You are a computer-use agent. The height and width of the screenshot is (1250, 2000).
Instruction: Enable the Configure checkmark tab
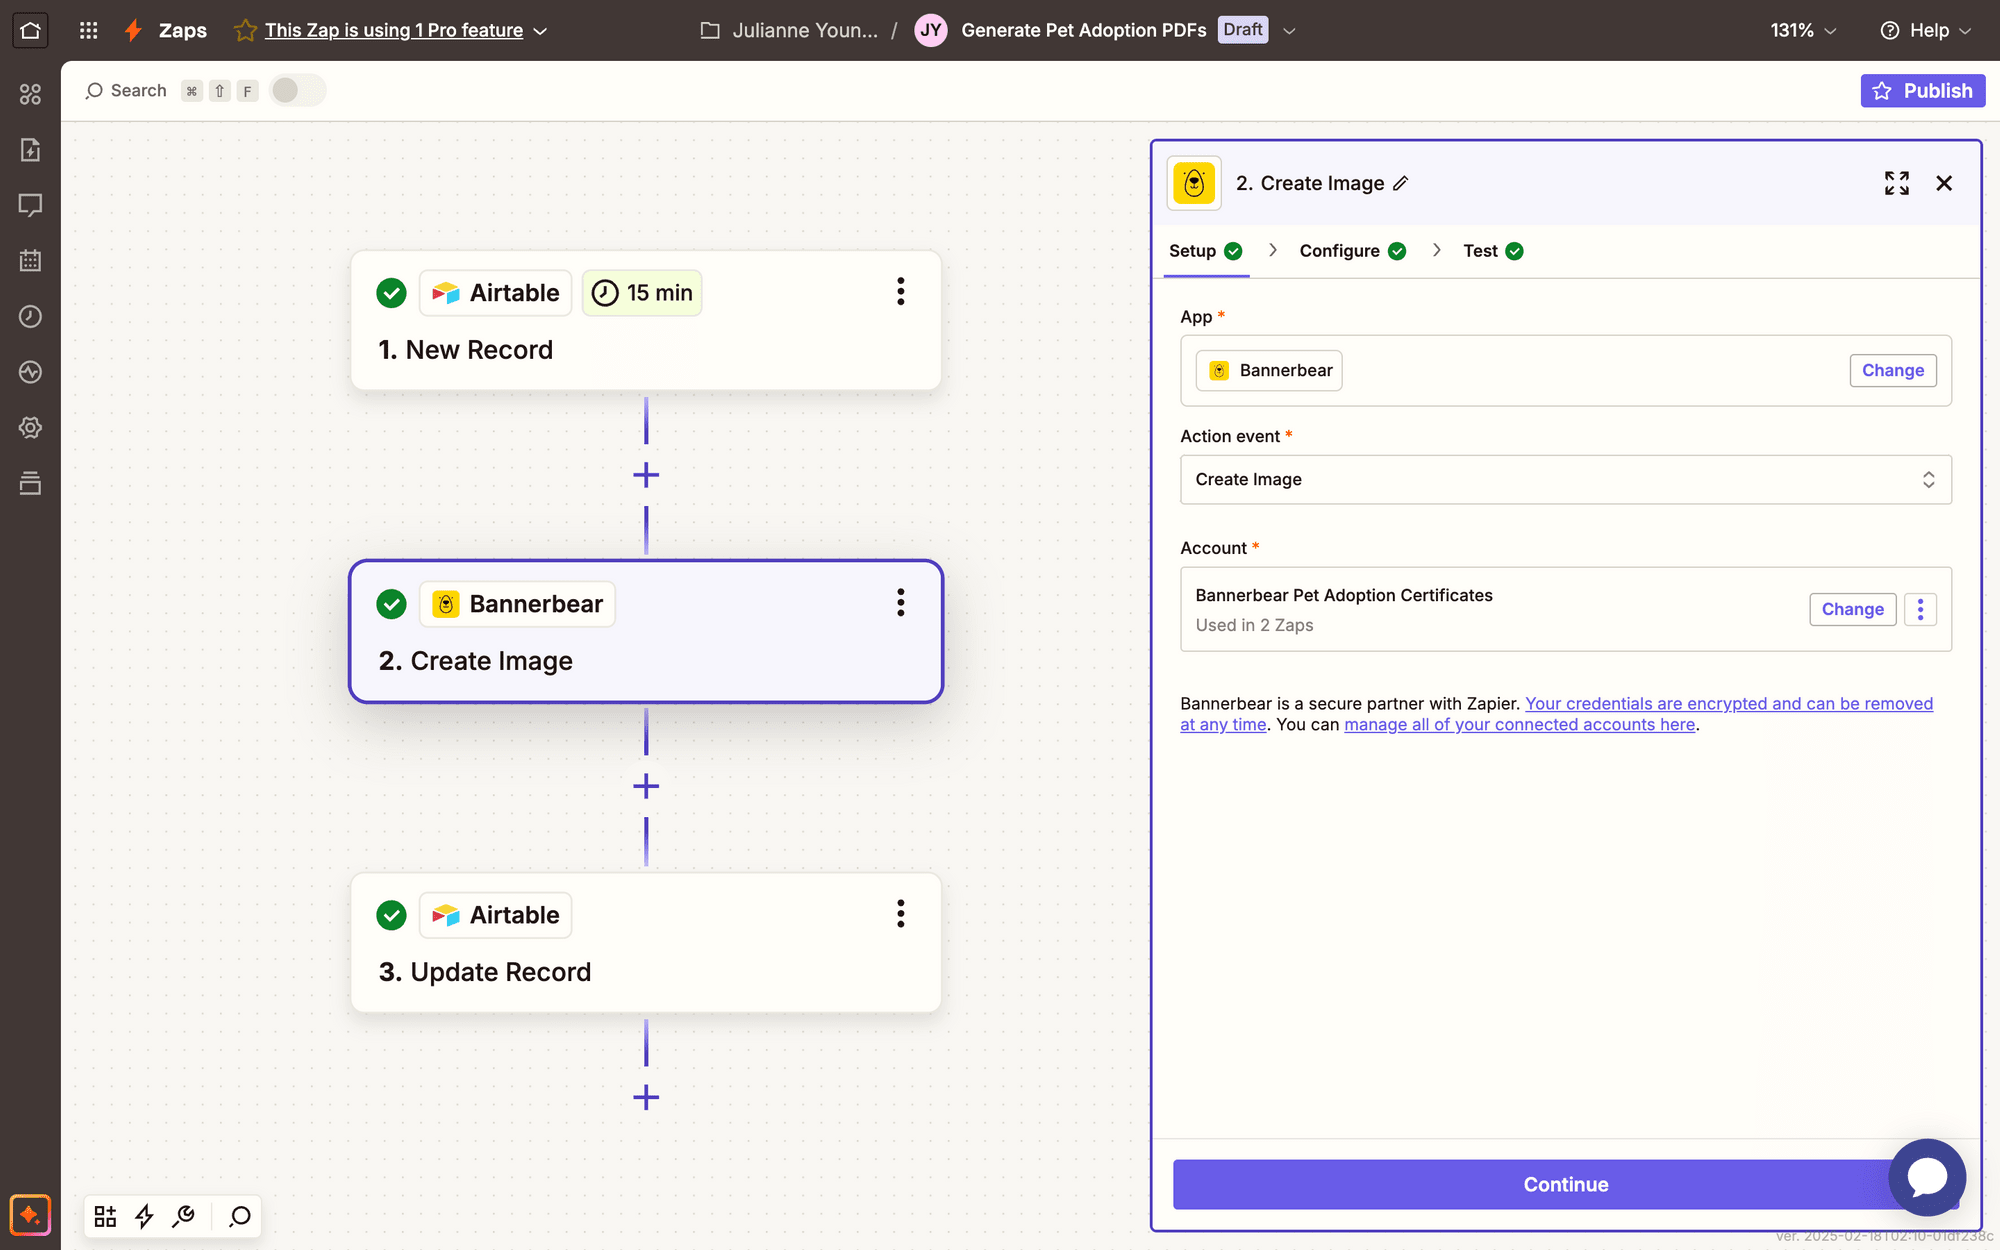point(1352,249)
